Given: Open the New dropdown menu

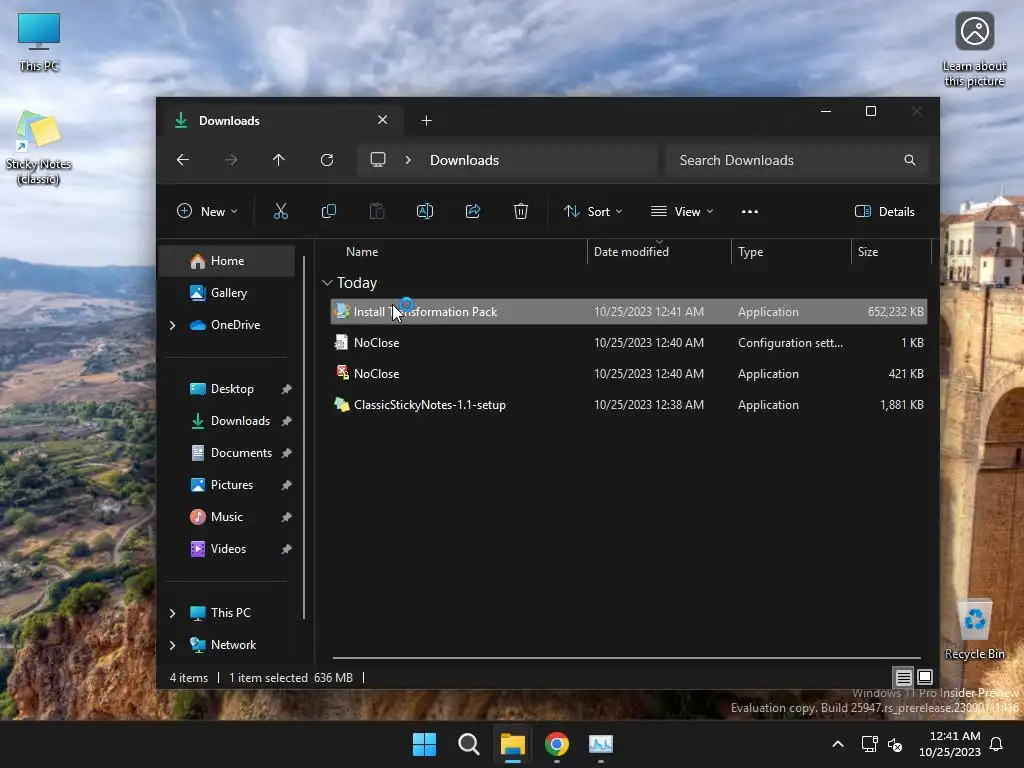Looking at the screenshot, I should 207,212.
